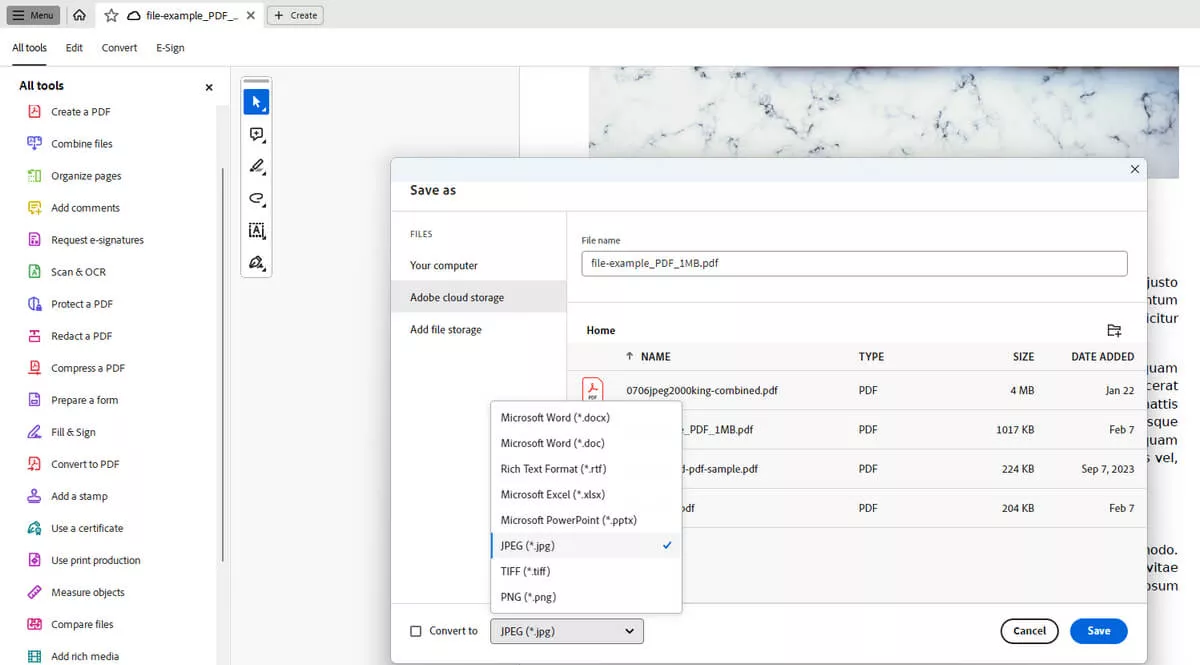Sort files by the NAME column header

[x=655, y=356]
